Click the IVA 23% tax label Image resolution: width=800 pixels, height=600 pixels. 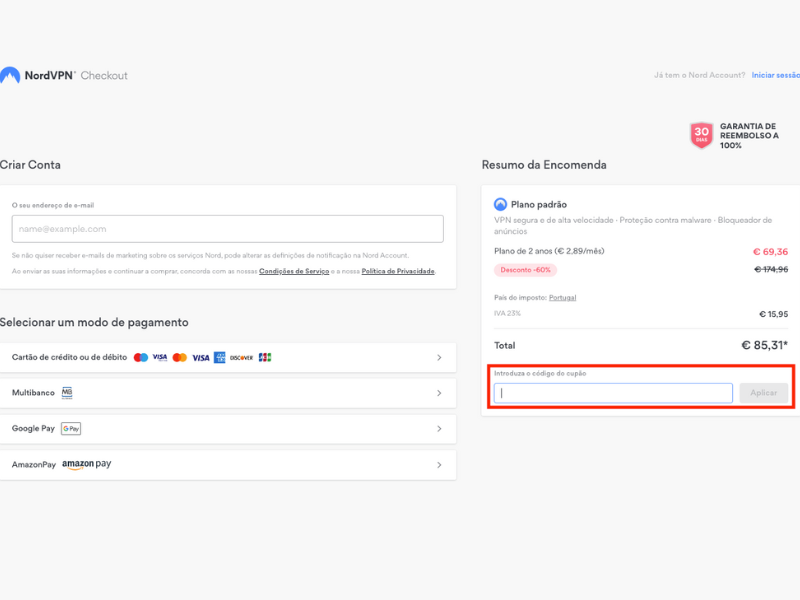point(507,313)
